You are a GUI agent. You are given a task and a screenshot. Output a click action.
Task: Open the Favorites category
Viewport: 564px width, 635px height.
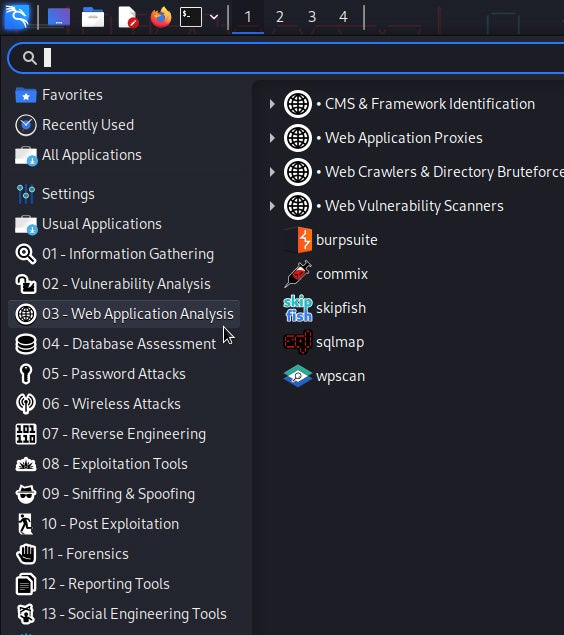[x=124, y=95]
